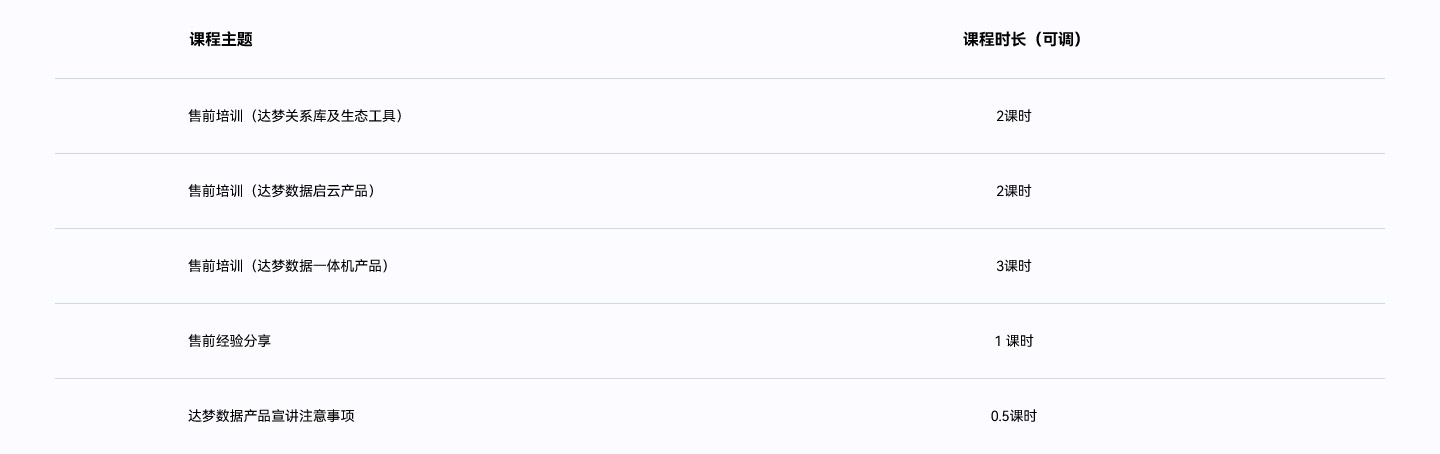Image resolution: width=1440 pixels, height=454 pixels.
Task: Click the 1 课时 duration cell
Action: click(x=1013, y=341)
